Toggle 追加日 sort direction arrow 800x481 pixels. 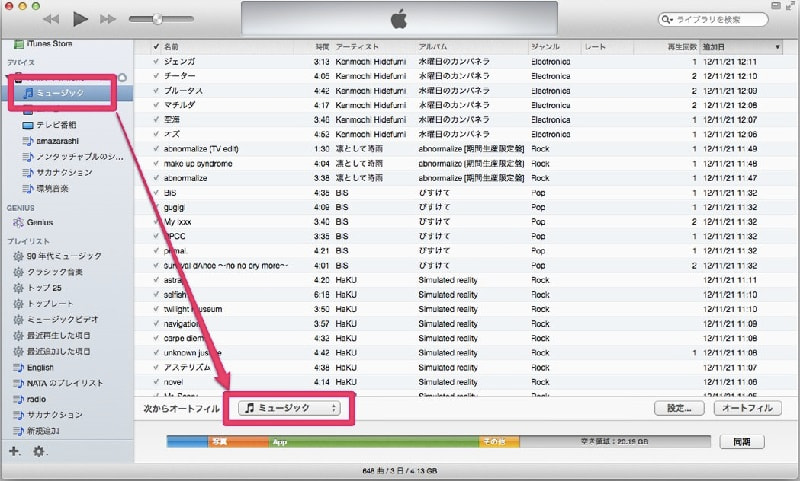tap(778, 47)
